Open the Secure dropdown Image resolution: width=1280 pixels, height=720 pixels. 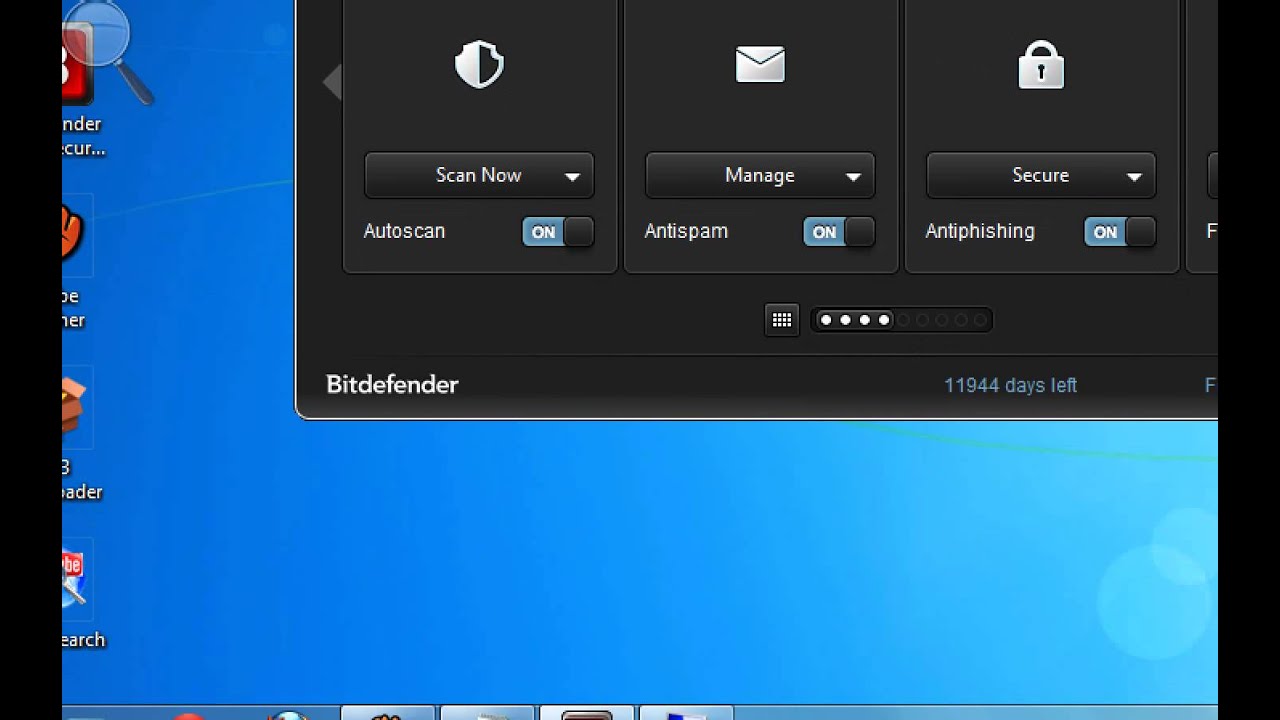tap(1041, 175)
